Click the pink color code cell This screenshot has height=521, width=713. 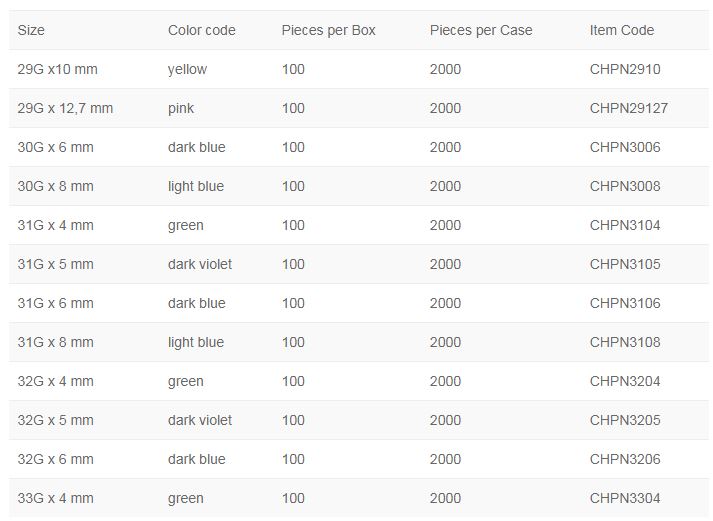[181, 108]
